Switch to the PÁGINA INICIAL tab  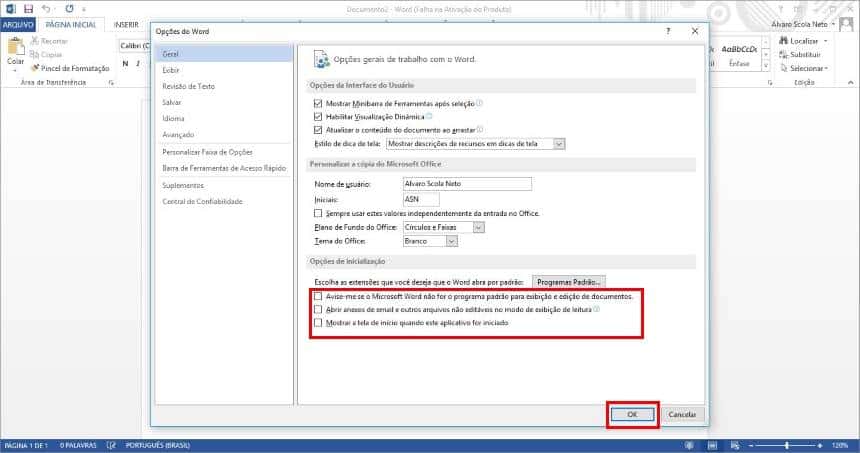71,25
